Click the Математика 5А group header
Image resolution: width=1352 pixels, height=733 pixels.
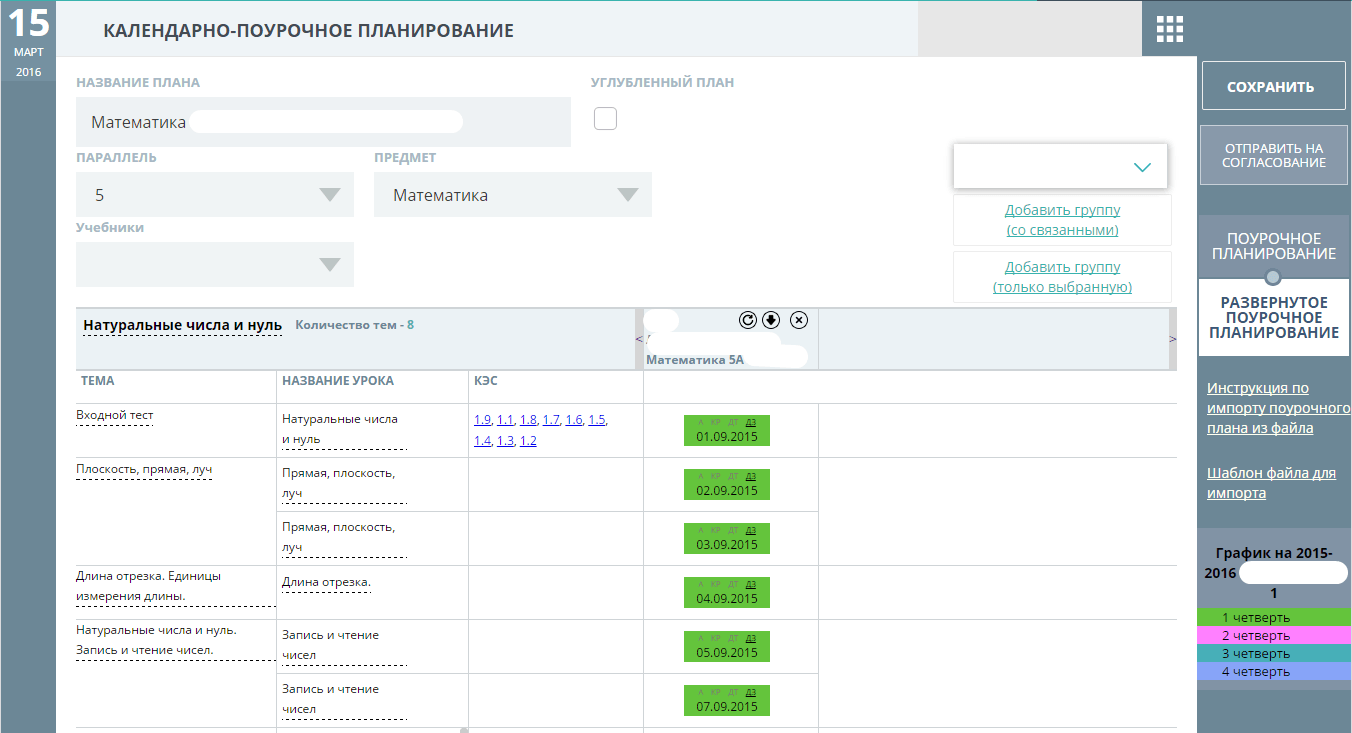coord(695,358)
